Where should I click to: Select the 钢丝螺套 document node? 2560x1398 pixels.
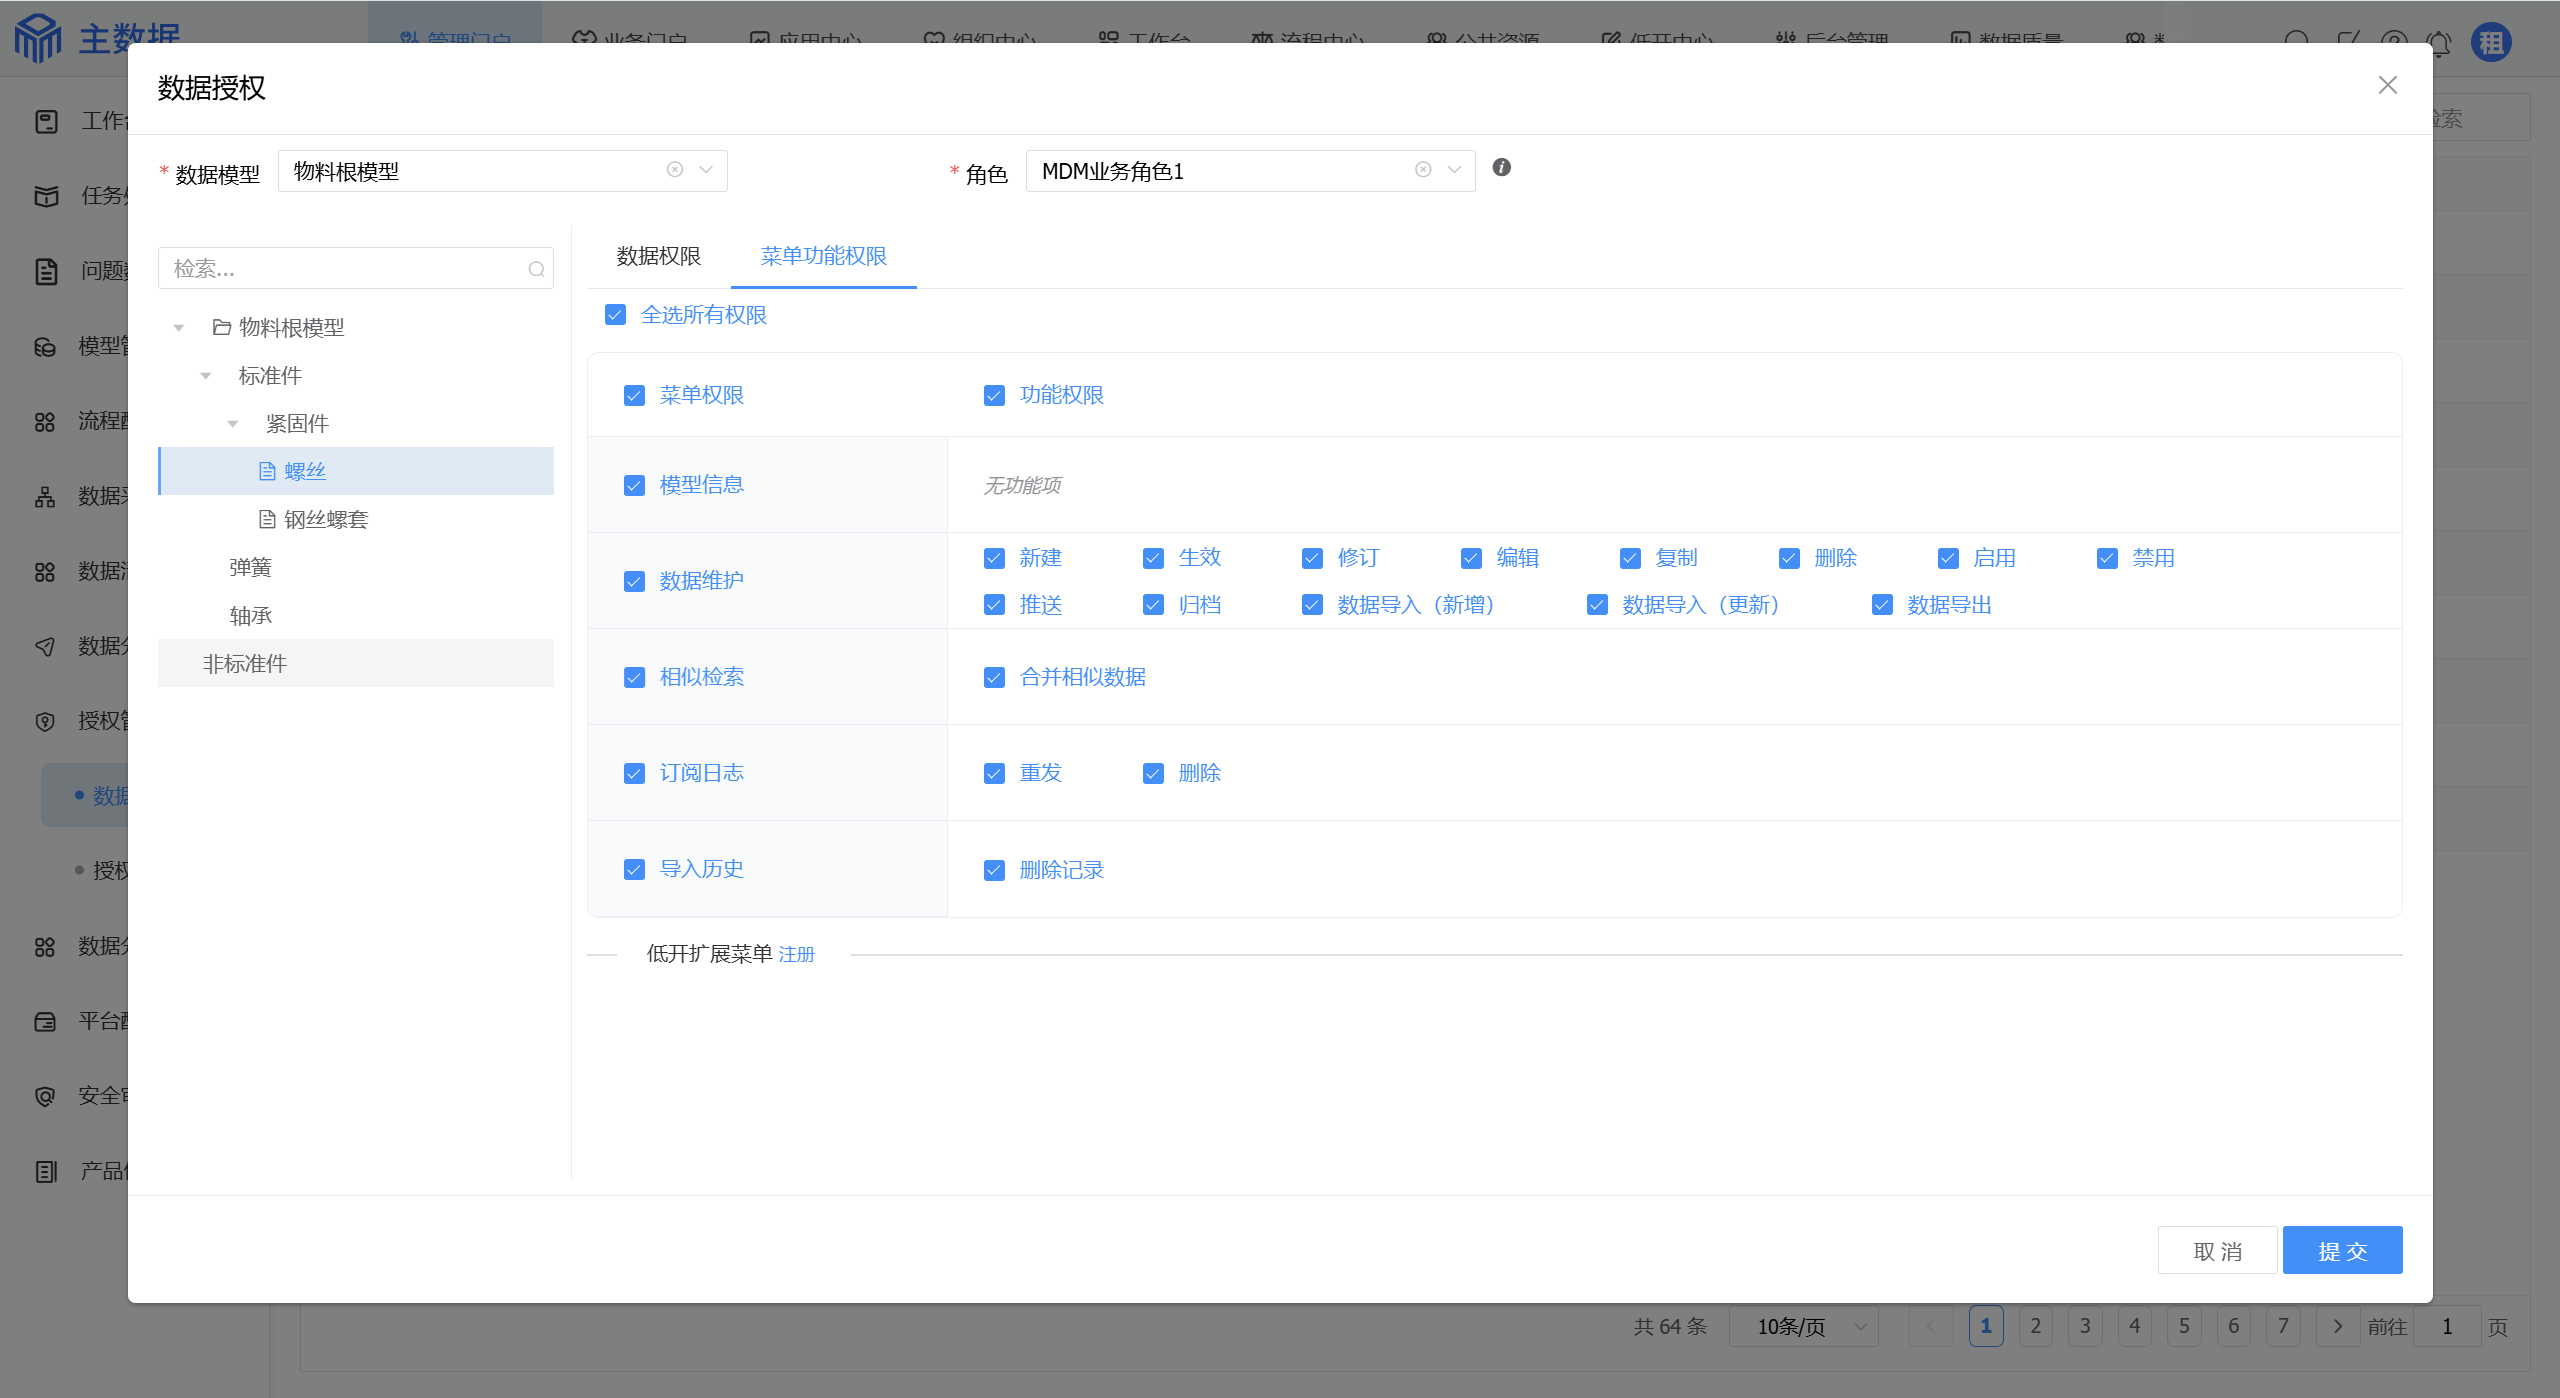325,519
